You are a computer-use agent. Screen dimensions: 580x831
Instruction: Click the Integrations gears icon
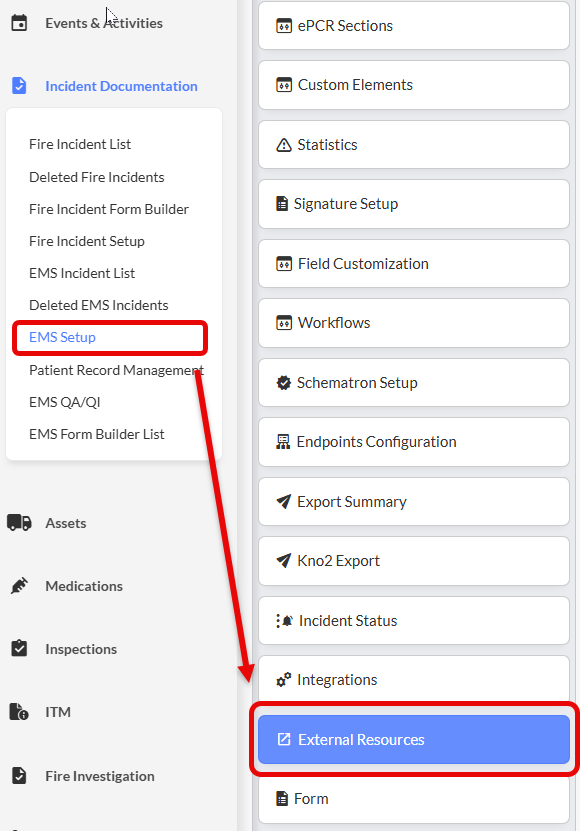[284, 679]
